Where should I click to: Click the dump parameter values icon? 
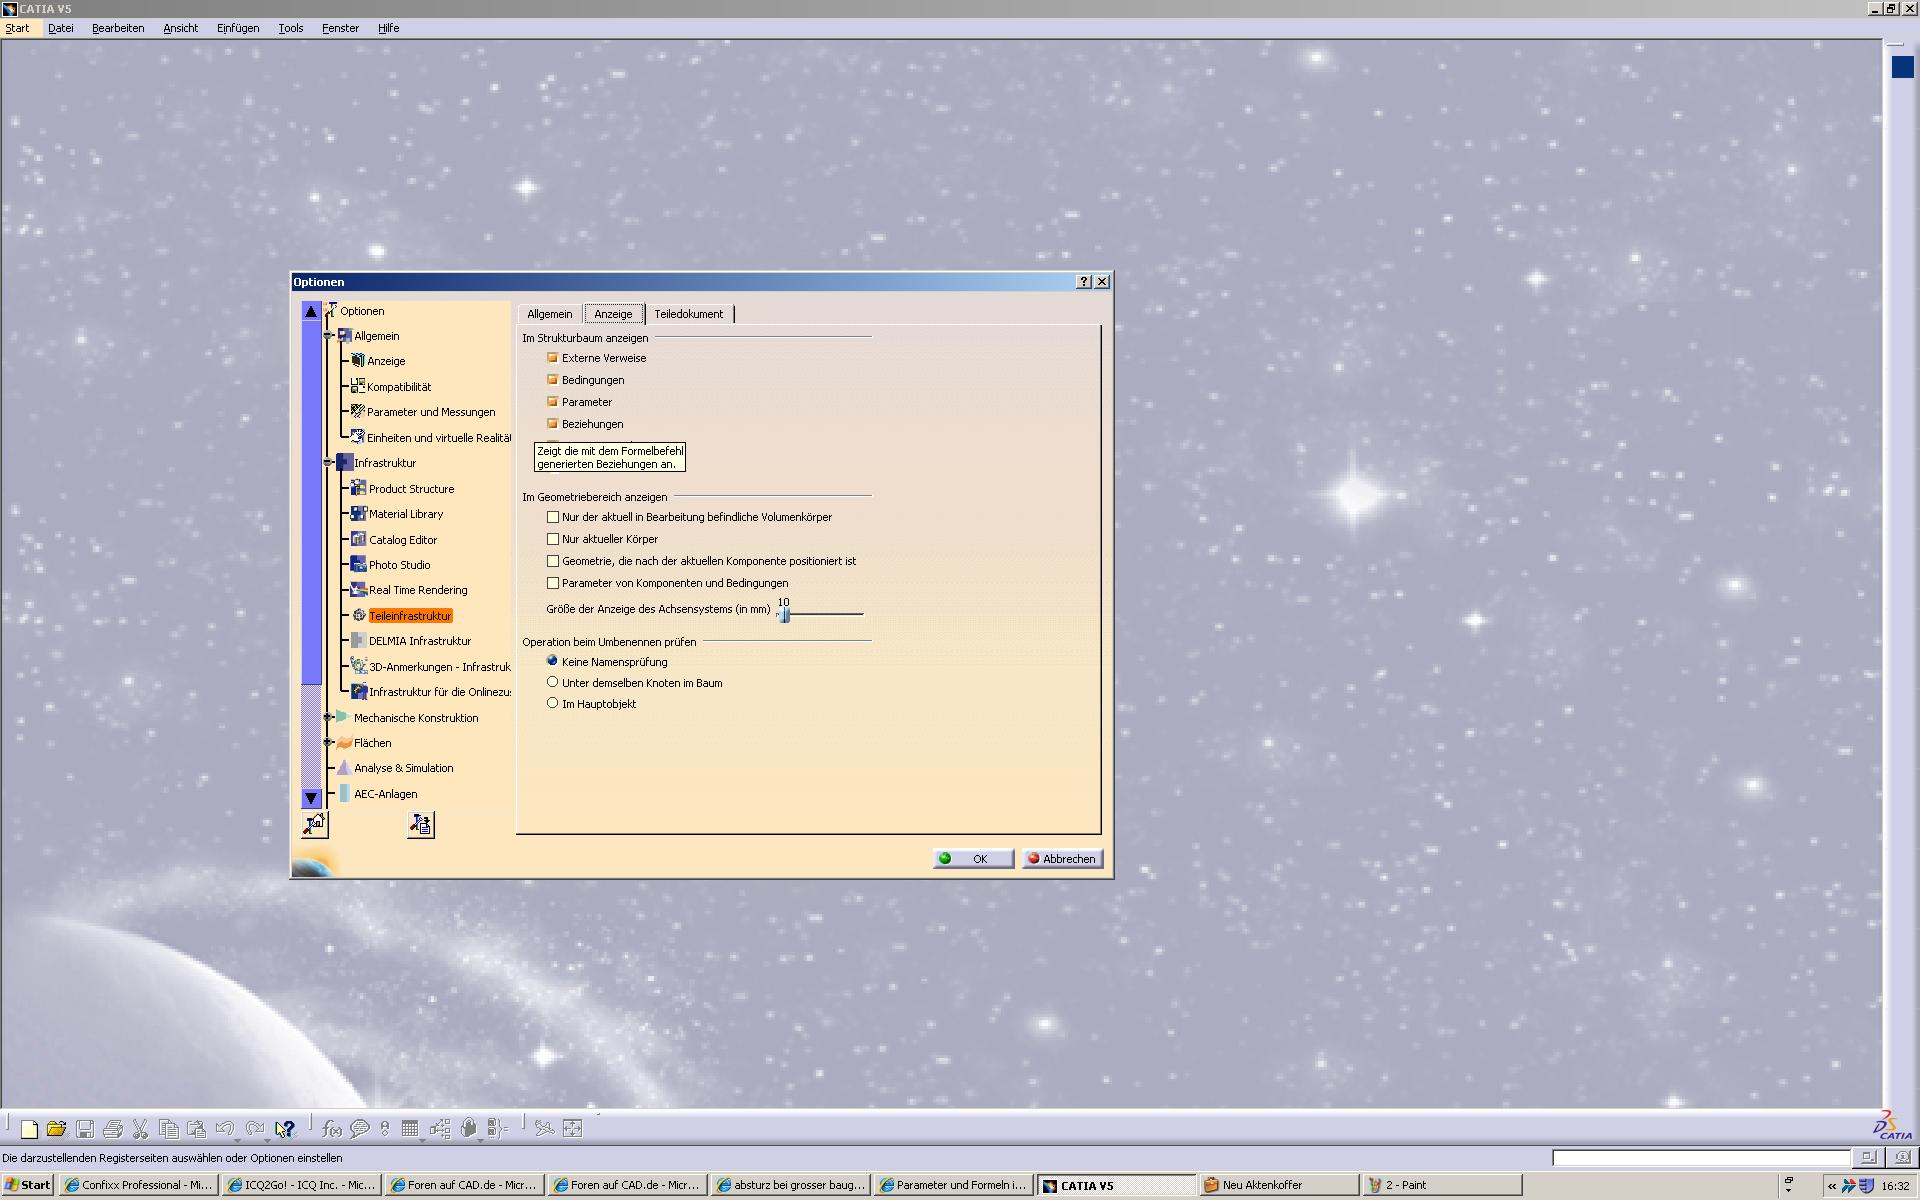421,824
